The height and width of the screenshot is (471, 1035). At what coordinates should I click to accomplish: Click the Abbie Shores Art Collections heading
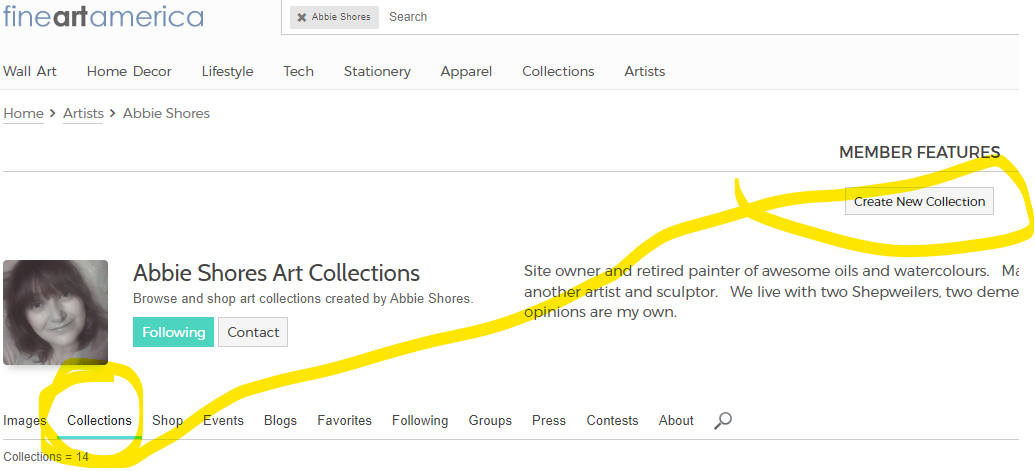(277, 272)
